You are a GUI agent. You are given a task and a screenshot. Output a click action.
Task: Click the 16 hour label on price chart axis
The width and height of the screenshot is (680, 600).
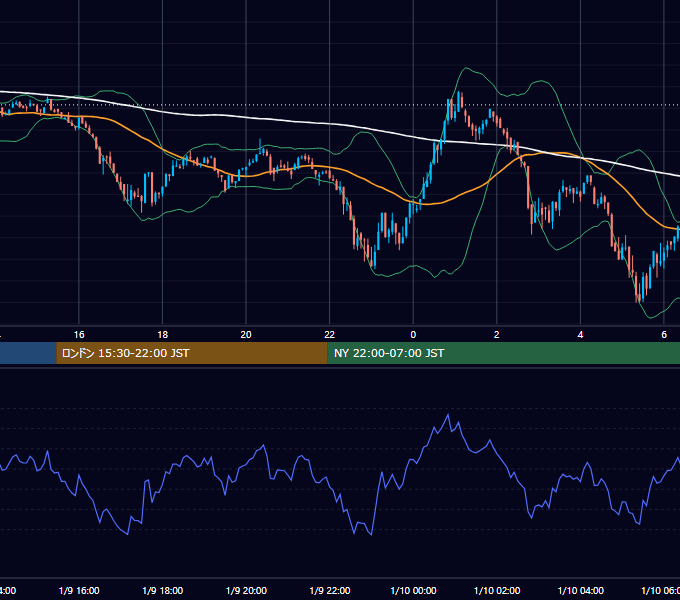pyautogui.click(x=79, y=335)
